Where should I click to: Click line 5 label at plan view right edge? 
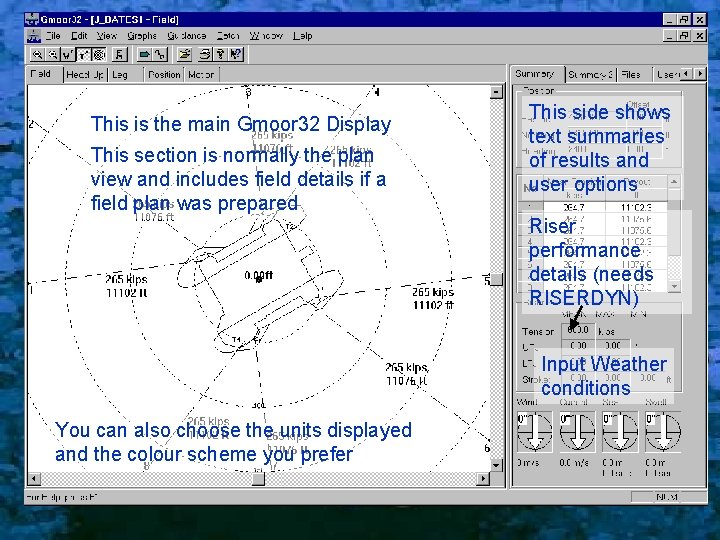coord(487,280)
